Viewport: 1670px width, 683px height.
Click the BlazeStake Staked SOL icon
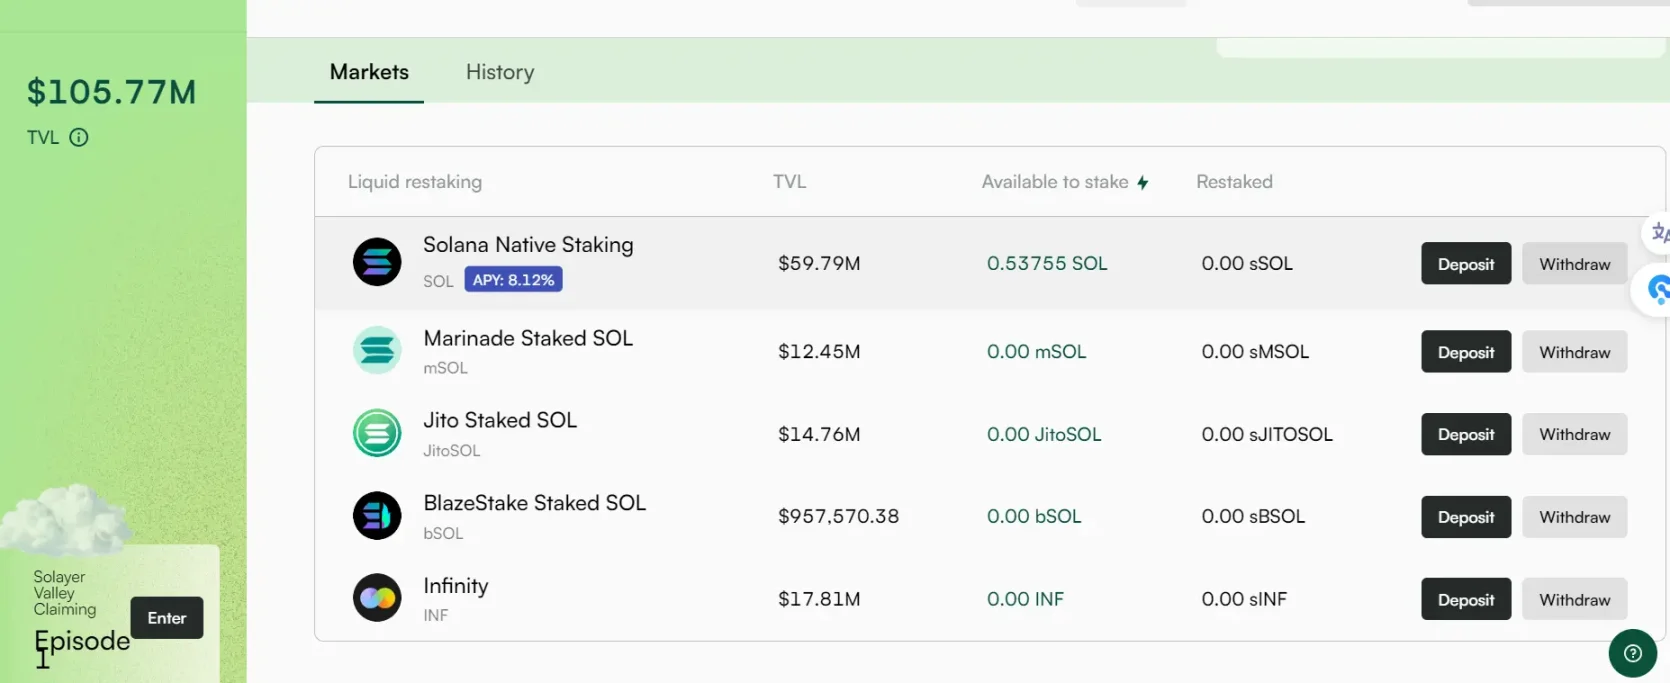[377, 516]
